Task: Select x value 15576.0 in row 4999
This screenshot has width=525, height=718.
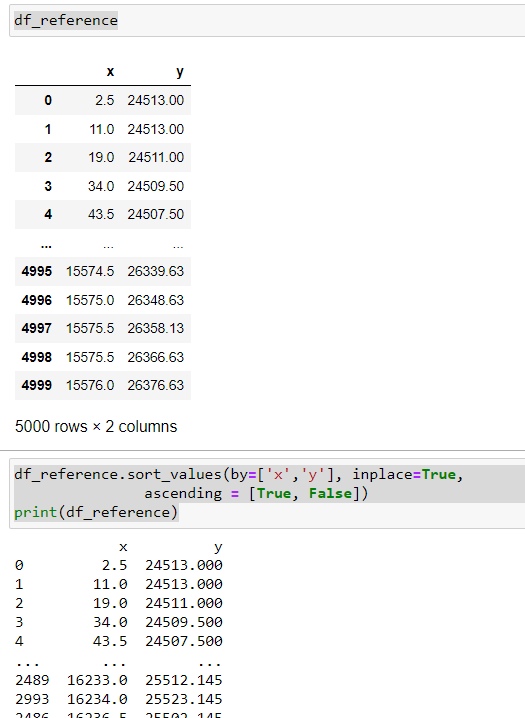Action: pos(90,385)
